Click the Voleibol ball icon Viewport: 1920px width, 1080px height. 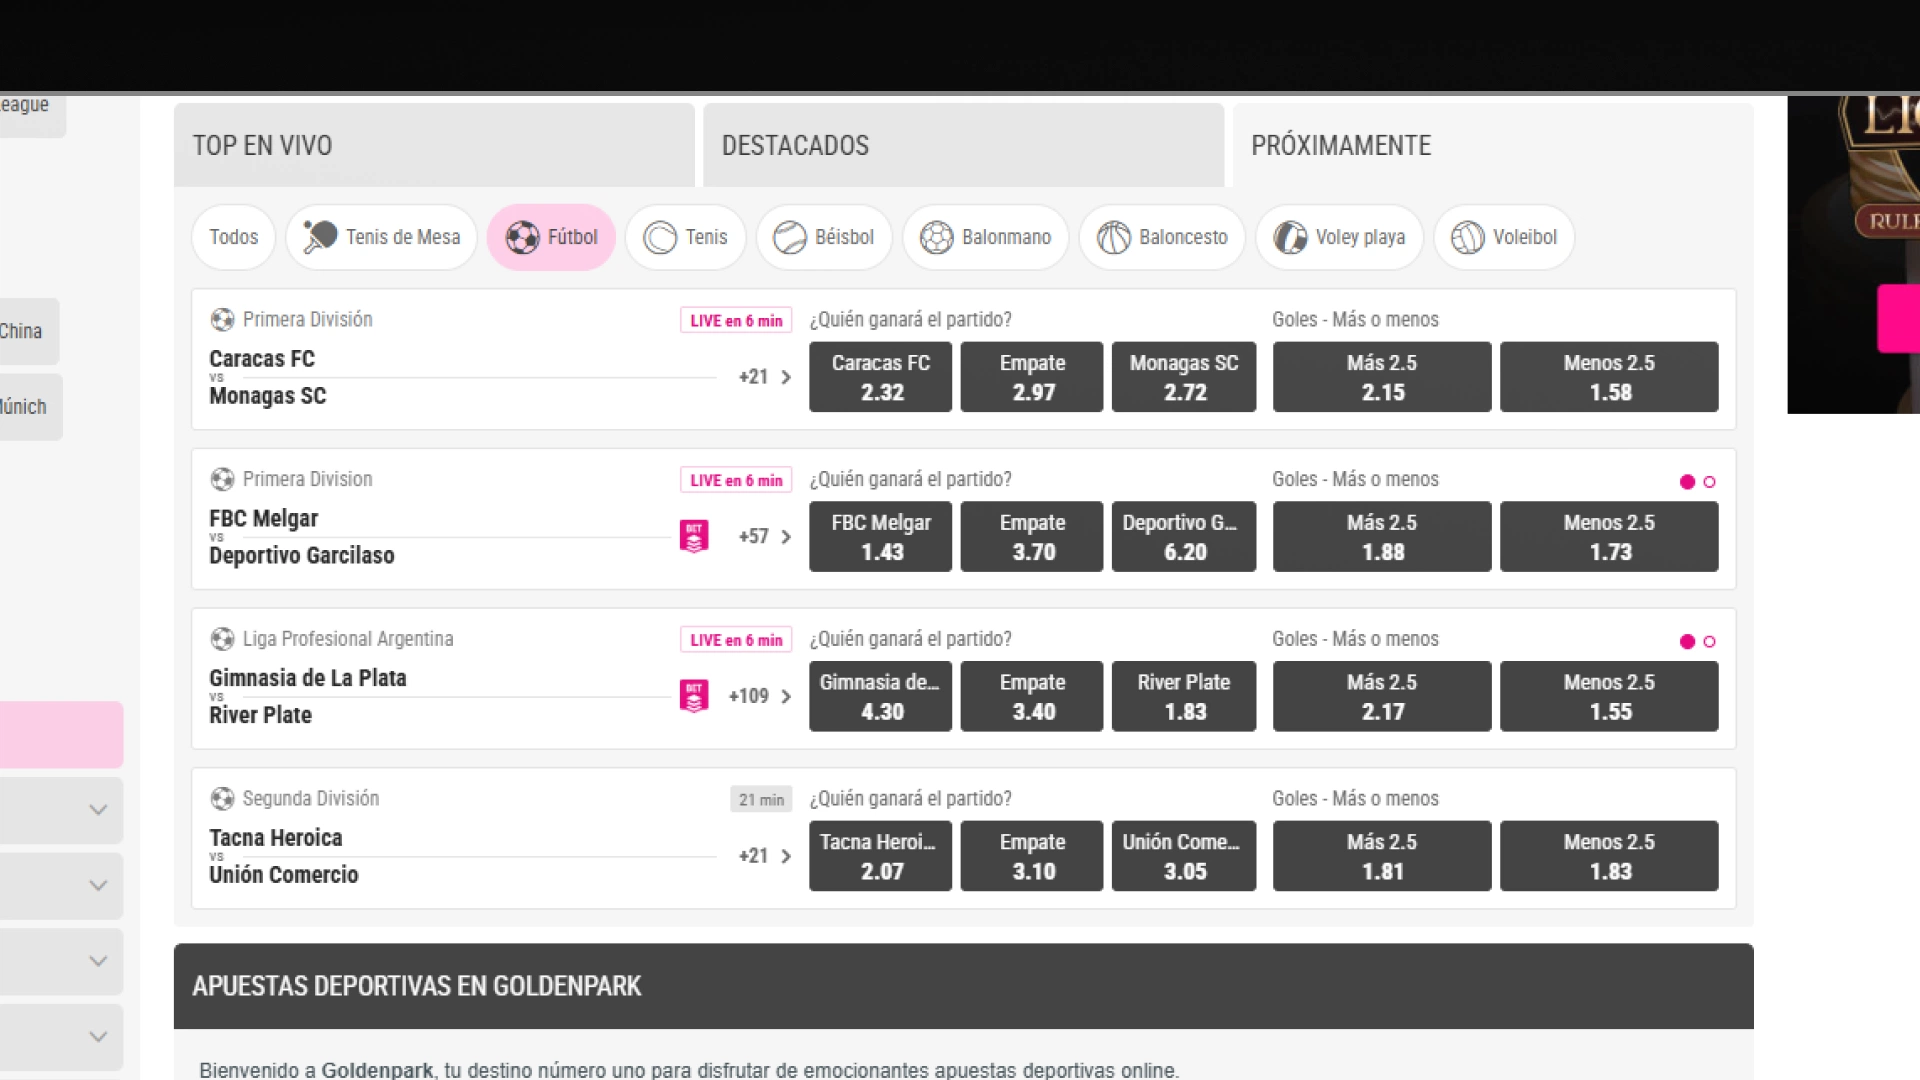coord(1468,237)
